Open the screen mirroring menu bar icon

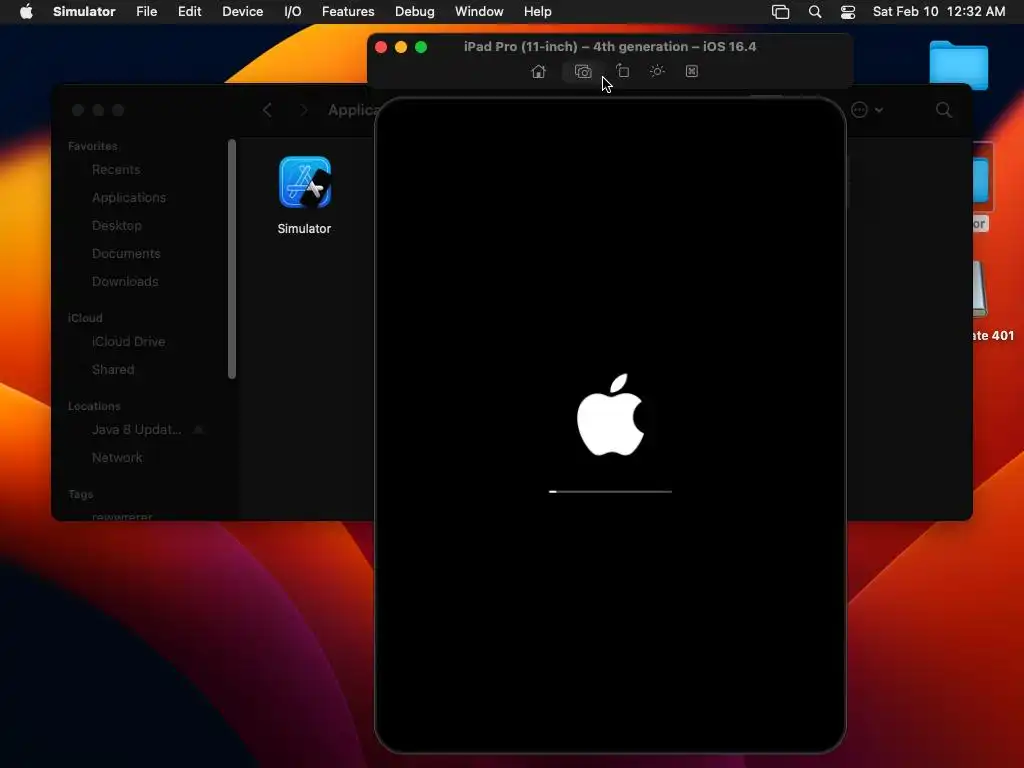coord(780,12)
